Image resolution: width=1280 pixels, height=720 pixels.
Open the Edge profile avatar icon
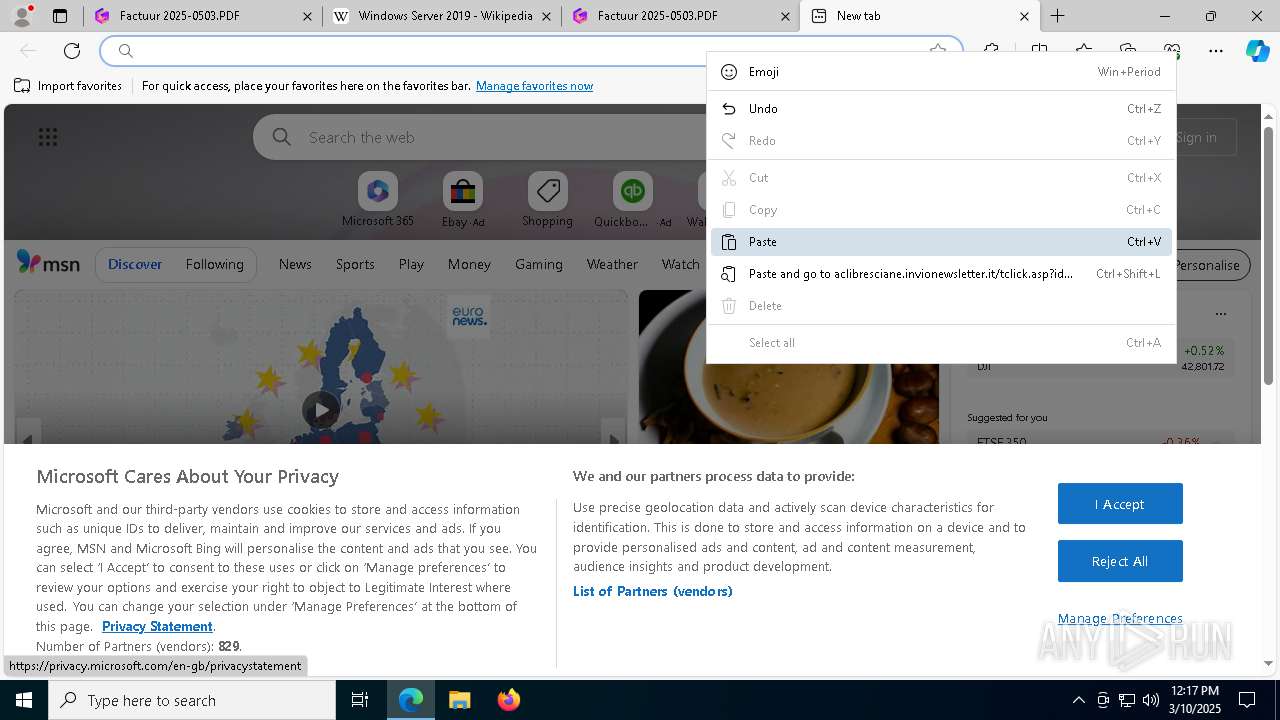pos(22,15)
